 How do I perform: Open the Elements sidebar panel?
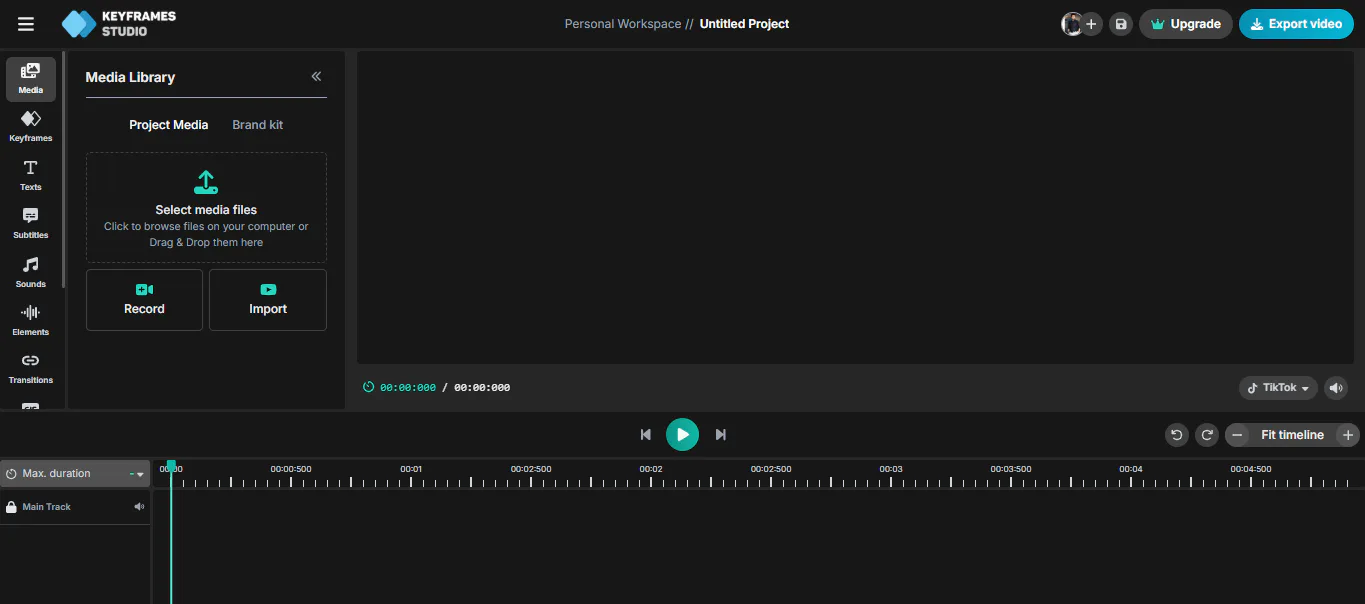[x=31, y=320]
